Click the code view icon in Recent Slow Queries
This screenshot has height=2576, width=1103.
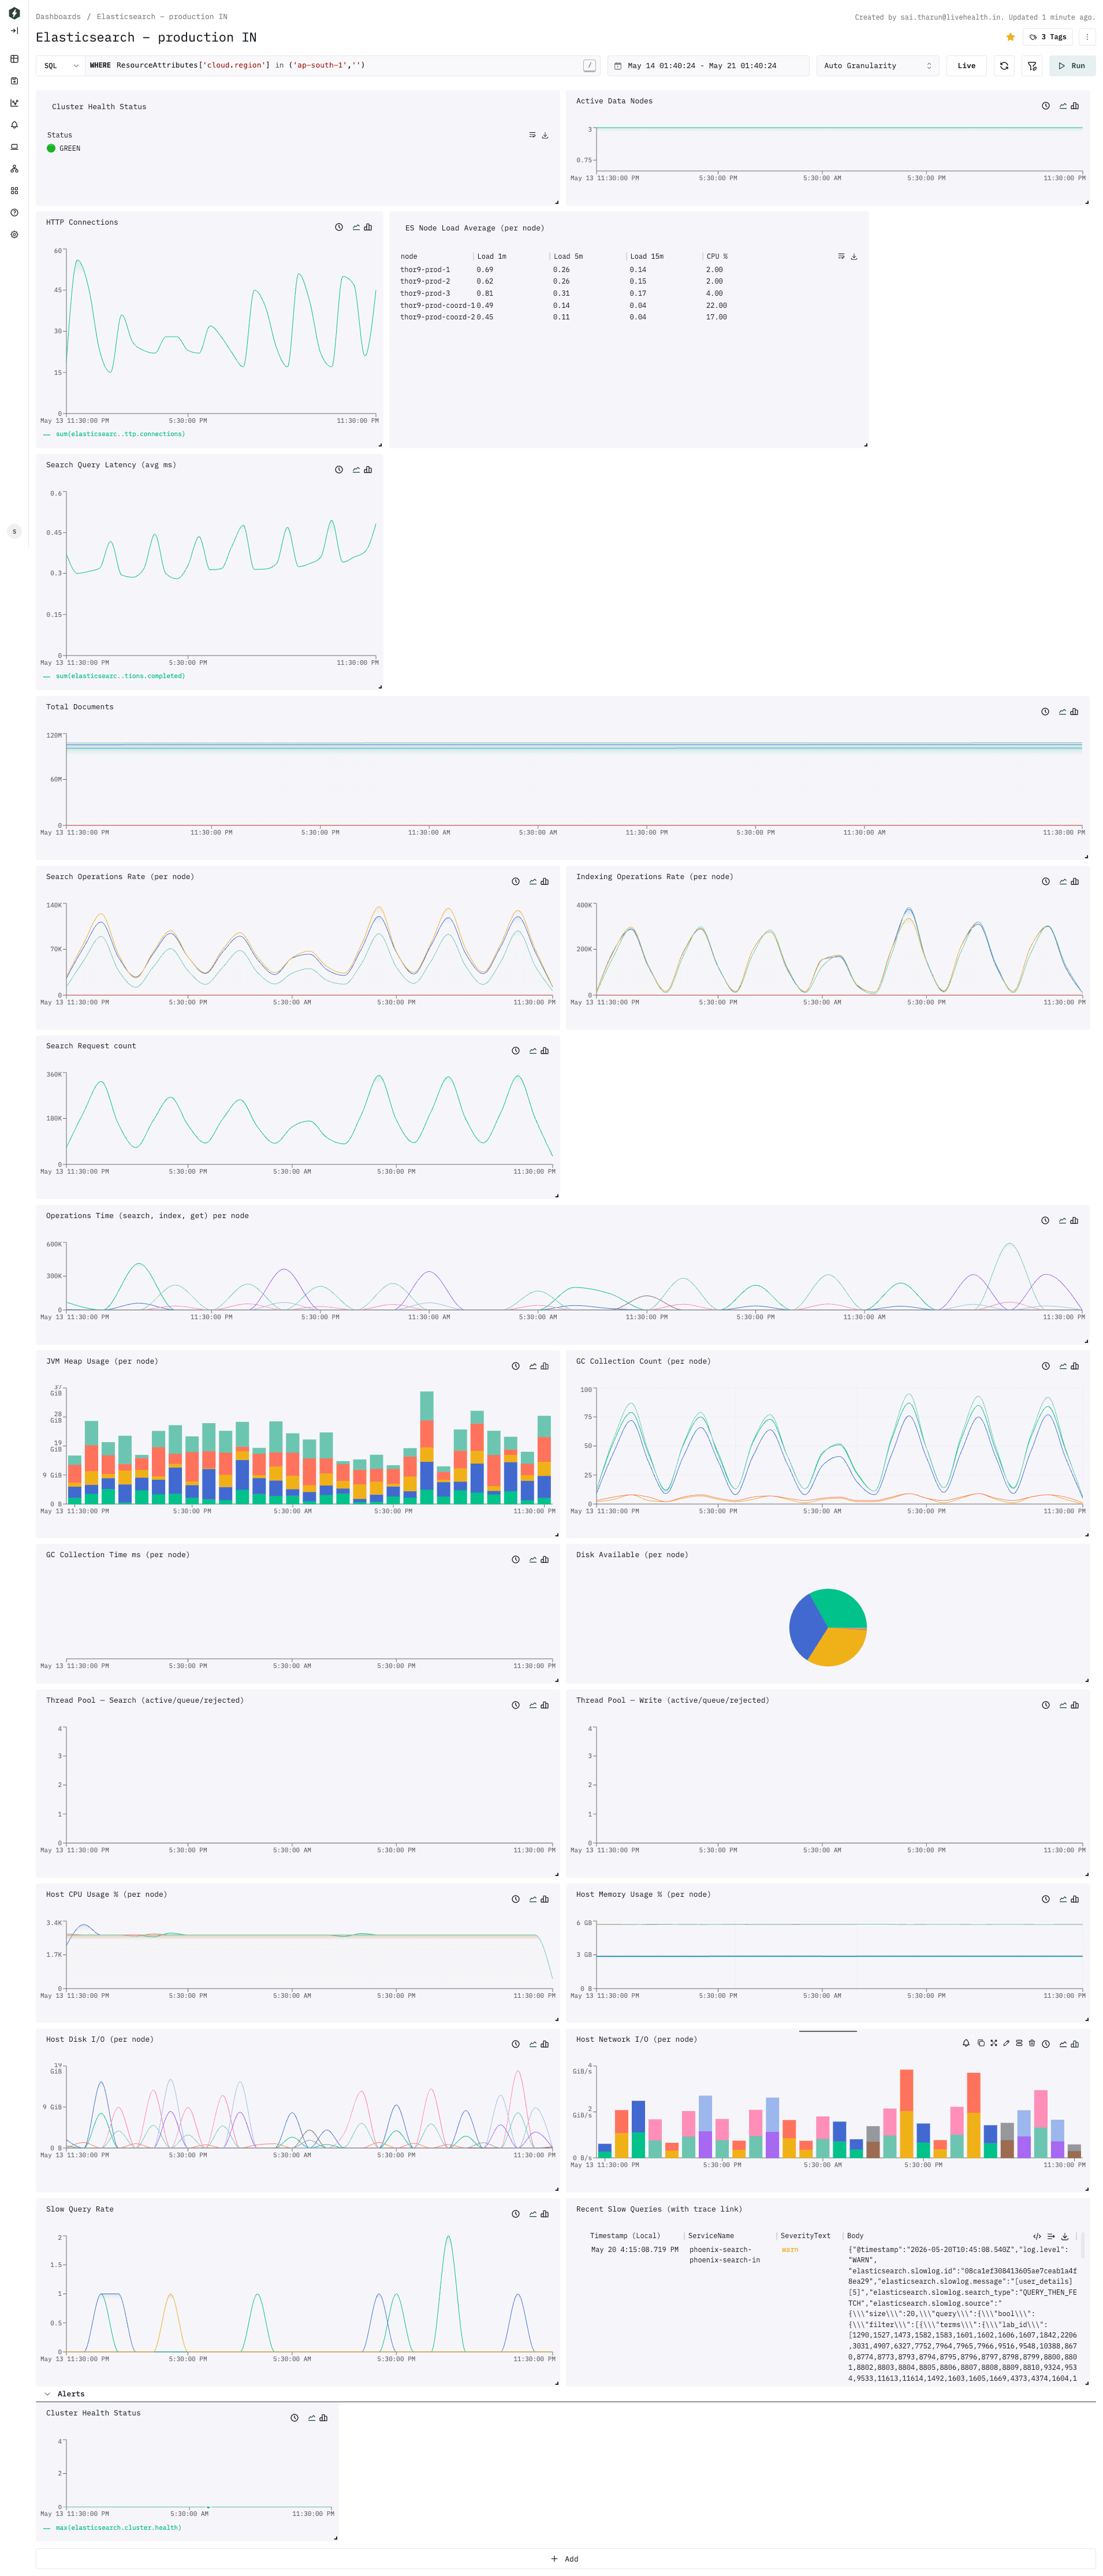coord(1036,2236)
